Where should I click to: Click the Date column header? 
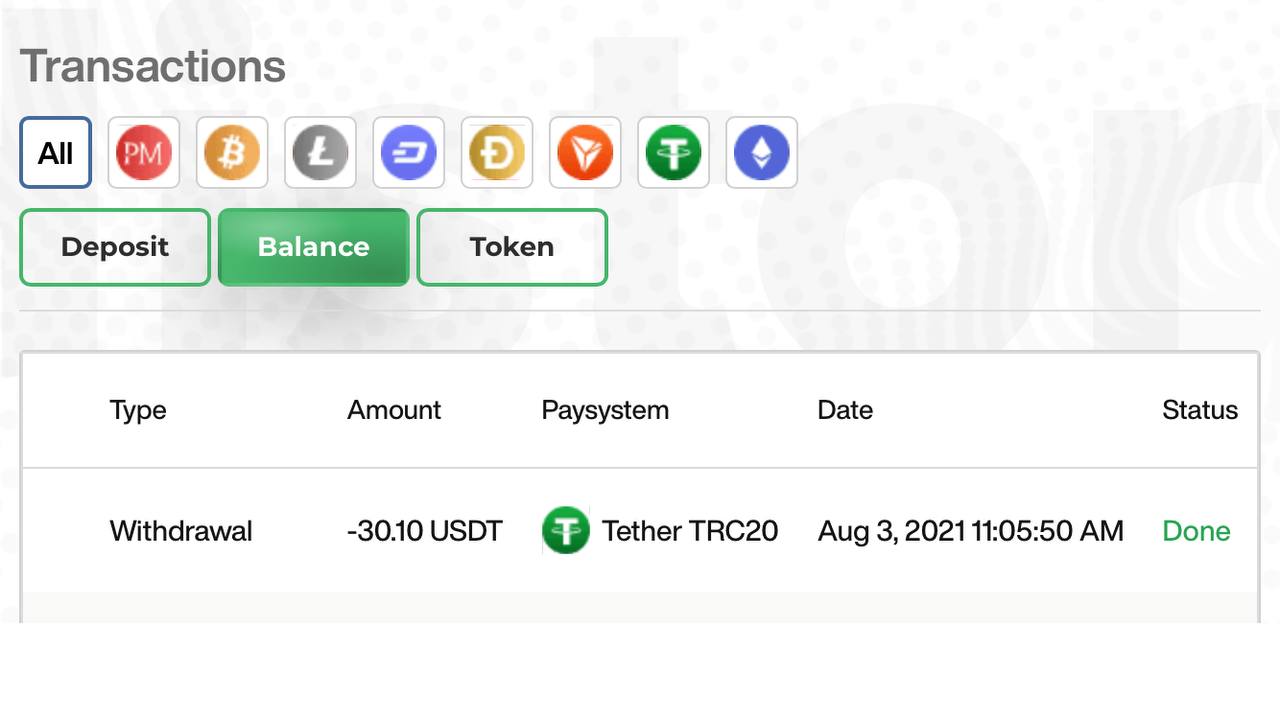(845, 410)
